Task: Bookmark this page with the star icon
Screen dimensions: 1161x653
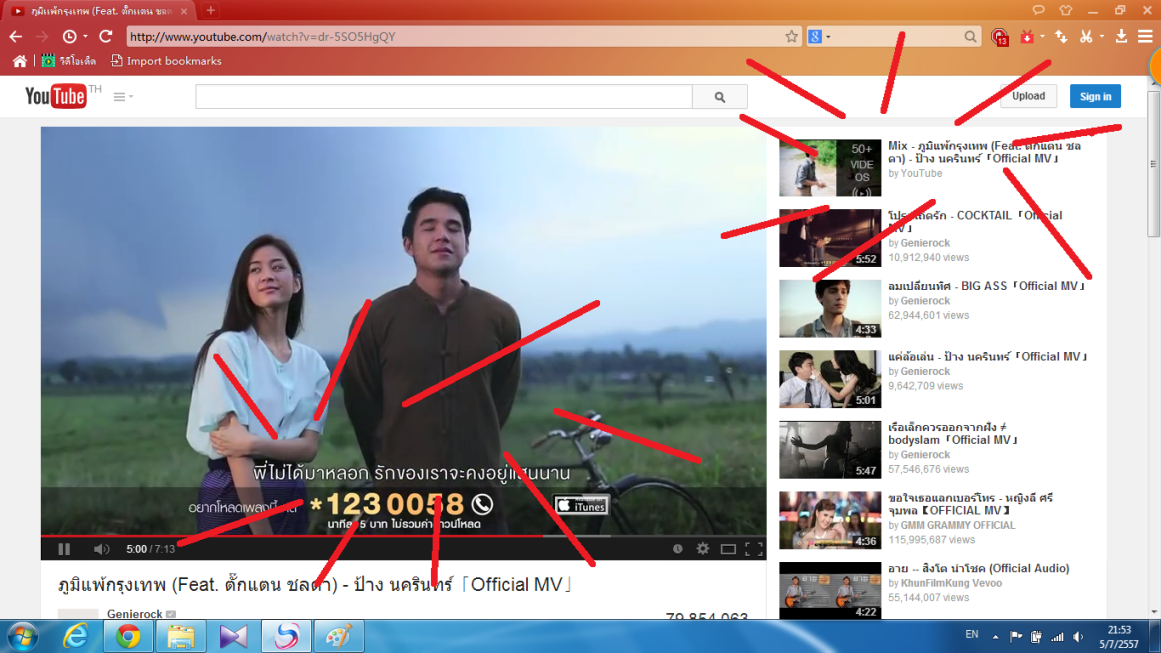Action: point(792,36)
